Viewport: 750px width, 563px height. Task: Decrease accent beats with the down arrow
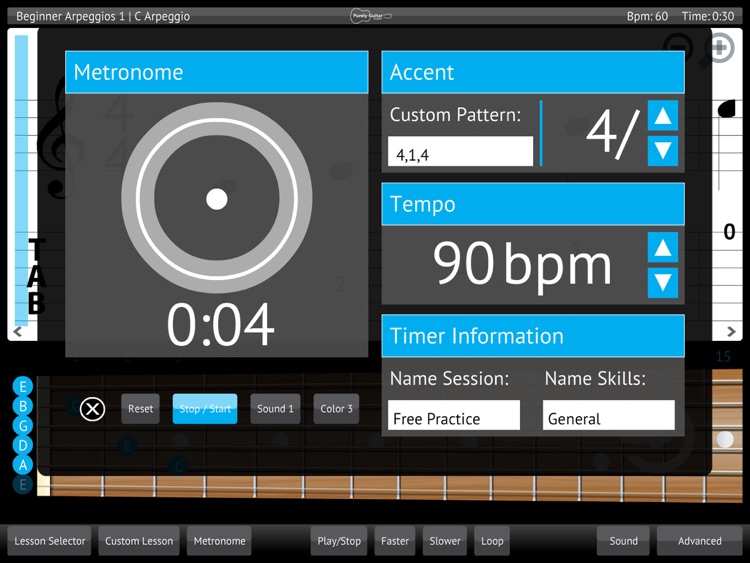click(x=662, y=151)
